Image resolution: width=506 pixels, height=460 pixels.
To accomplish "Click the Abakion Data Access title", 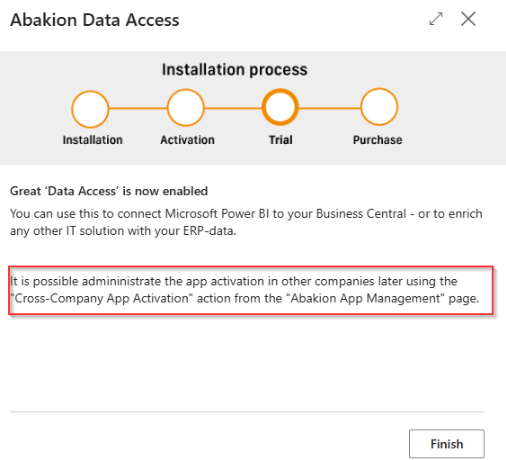I will coord(95,20).
